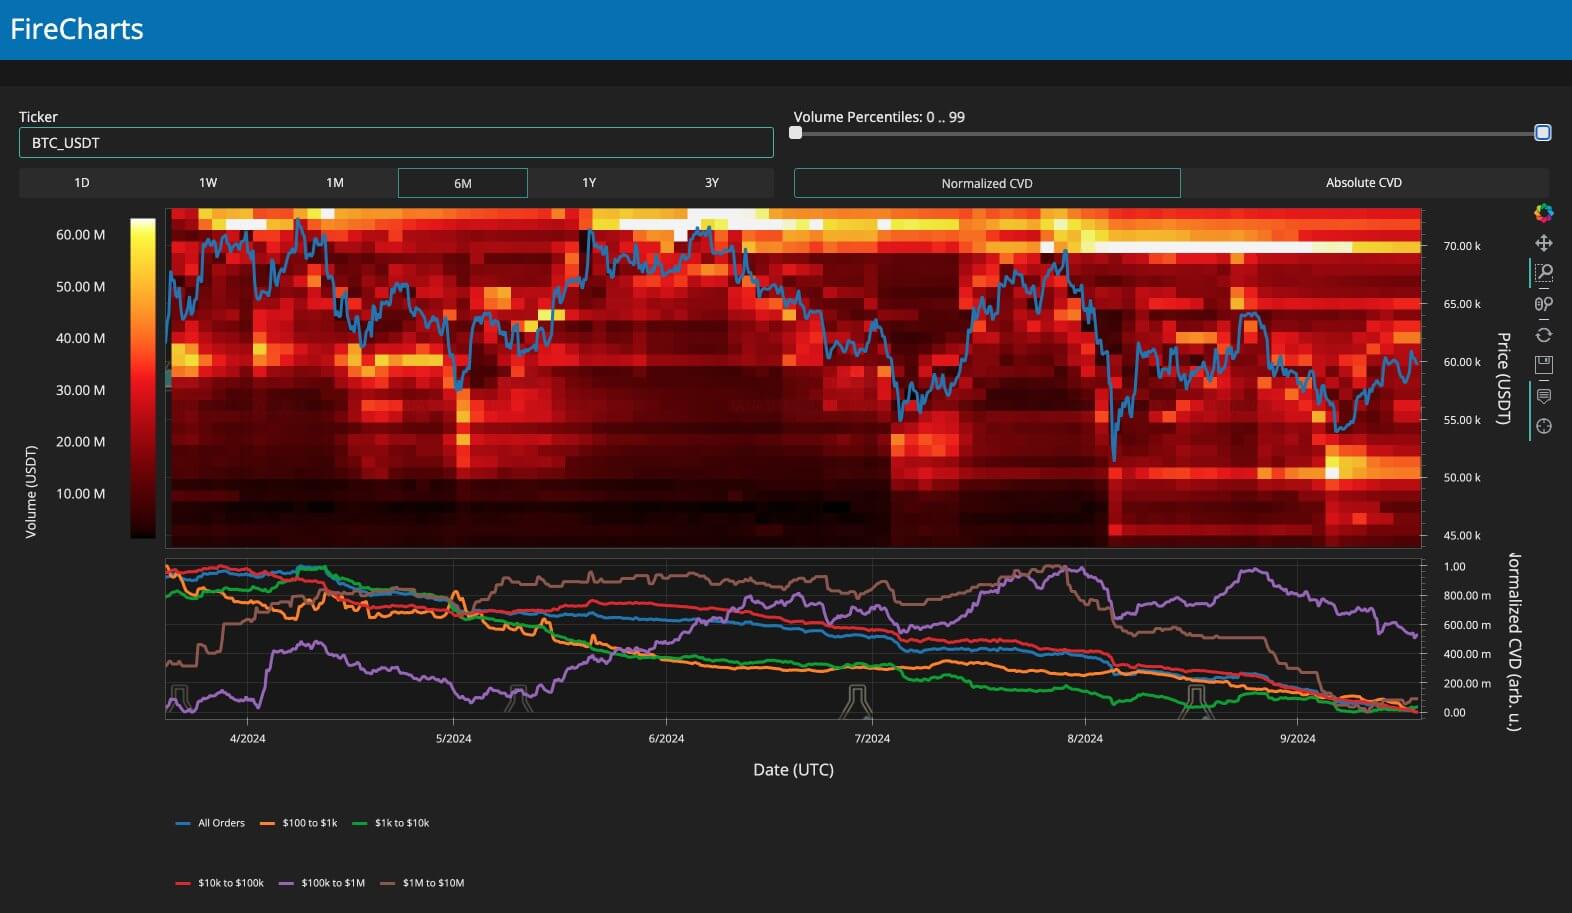Switch to the 1W timeframe
This screenshot has height=913, width=1572.
(x=208, y=183)
